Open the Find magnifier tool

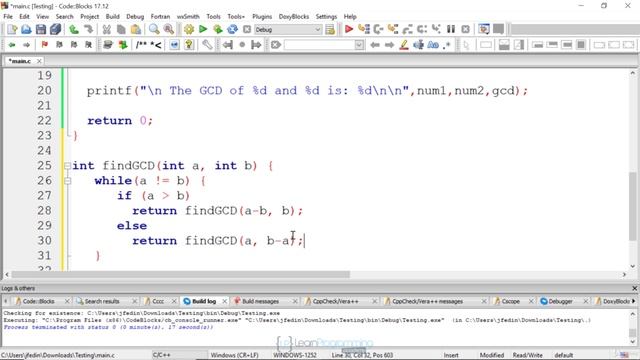pyautogui.click(x=154, y=29)
